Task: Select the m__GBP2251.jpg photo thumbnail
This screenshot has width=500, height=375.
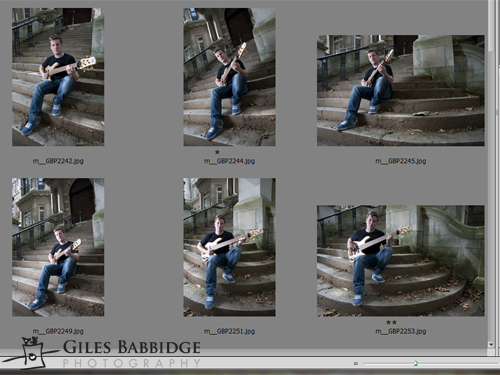Action: click(x=229, y=247)
